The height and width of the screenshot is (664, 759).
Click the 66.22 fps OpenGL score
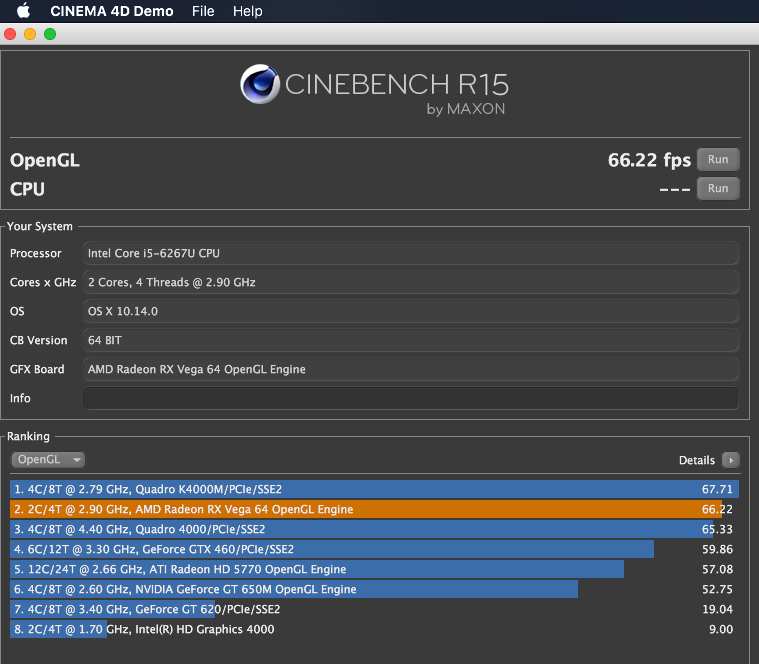click(x=649, y=160)
